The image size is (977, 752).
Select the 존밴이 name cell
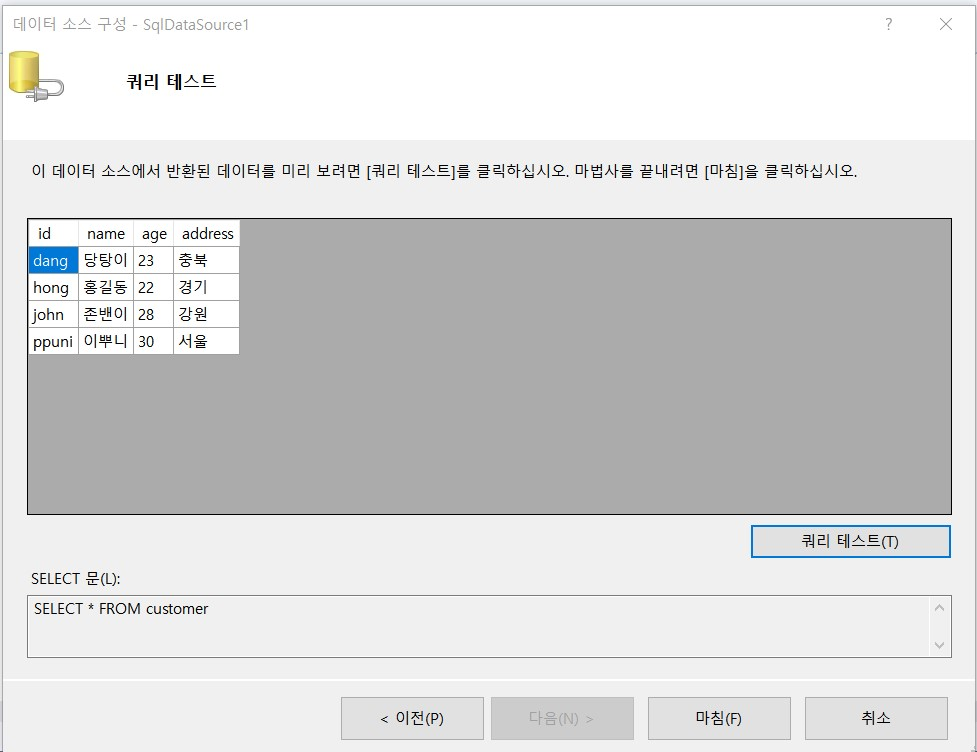(106, 315)
